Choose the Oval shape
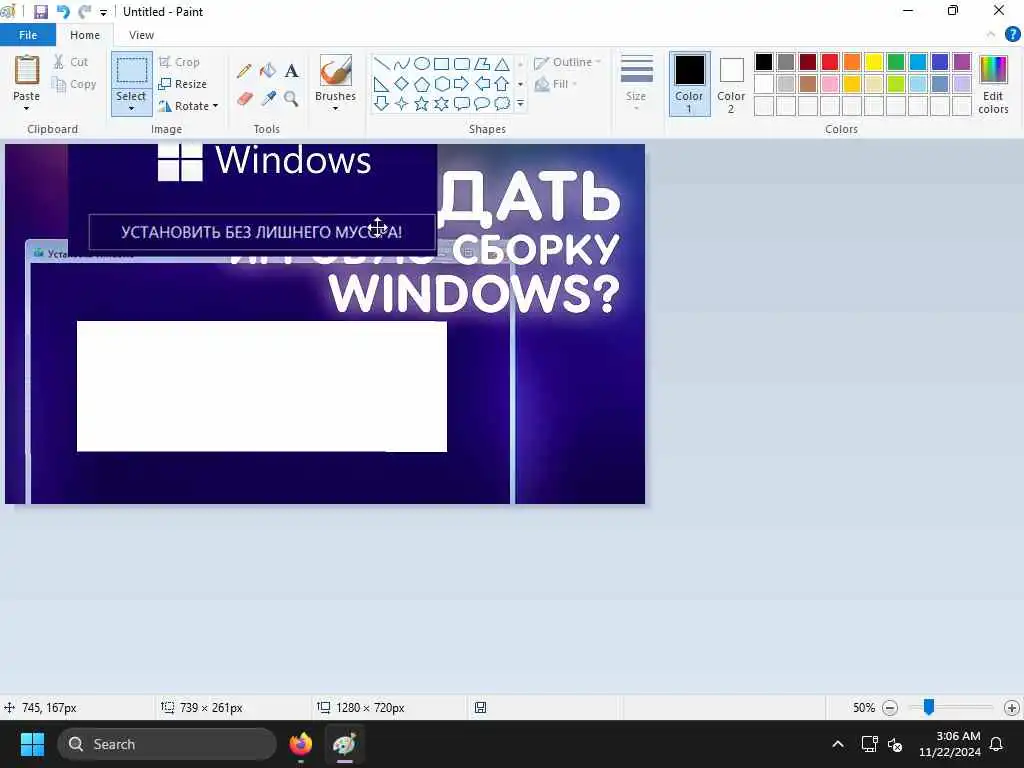 pos(422,63)
